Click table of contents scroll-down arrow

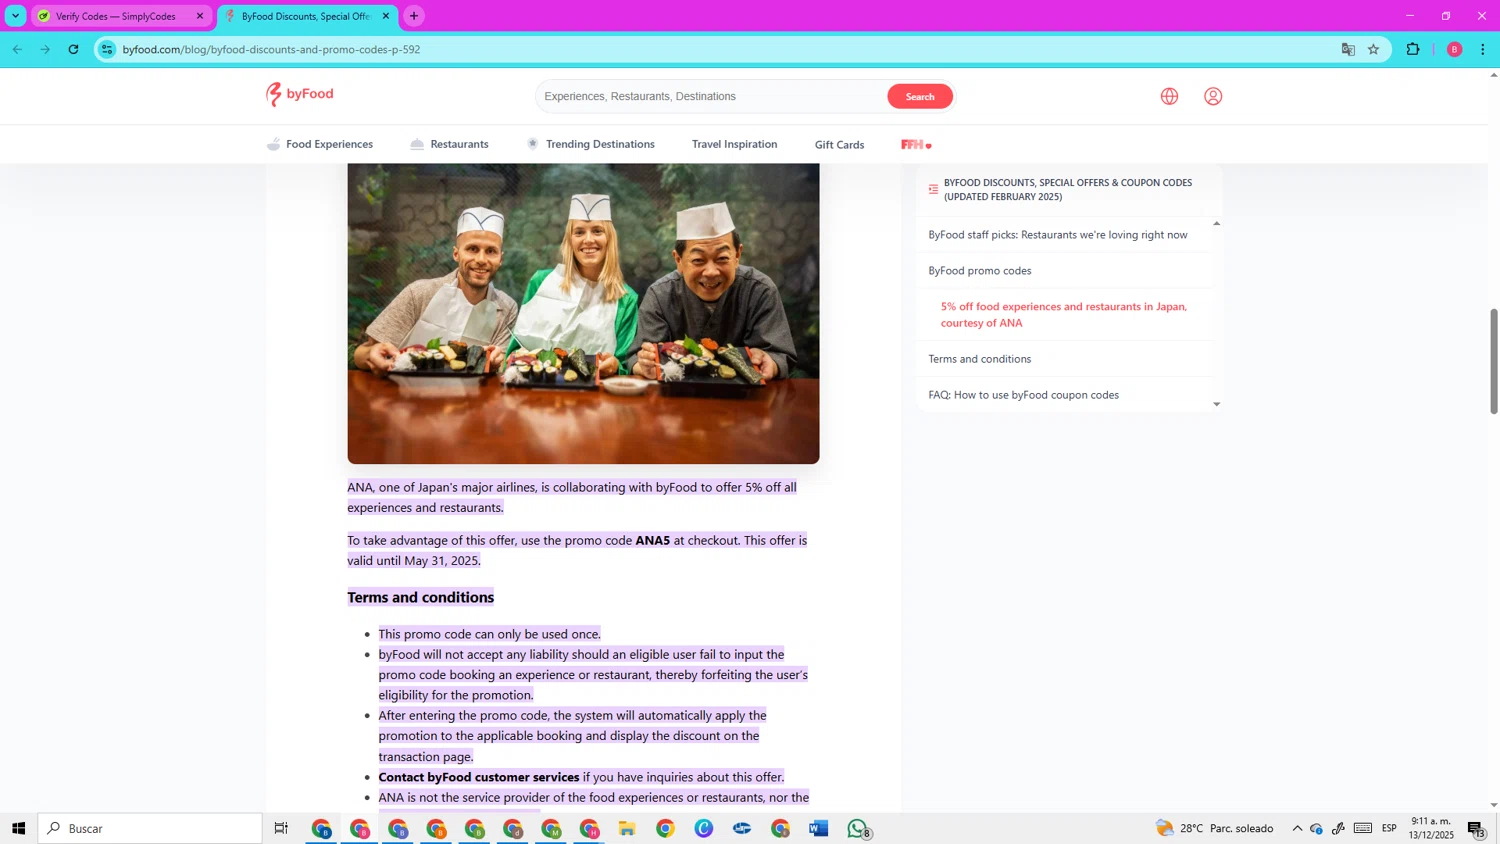pyautogui.click(x=1217, y=405)
